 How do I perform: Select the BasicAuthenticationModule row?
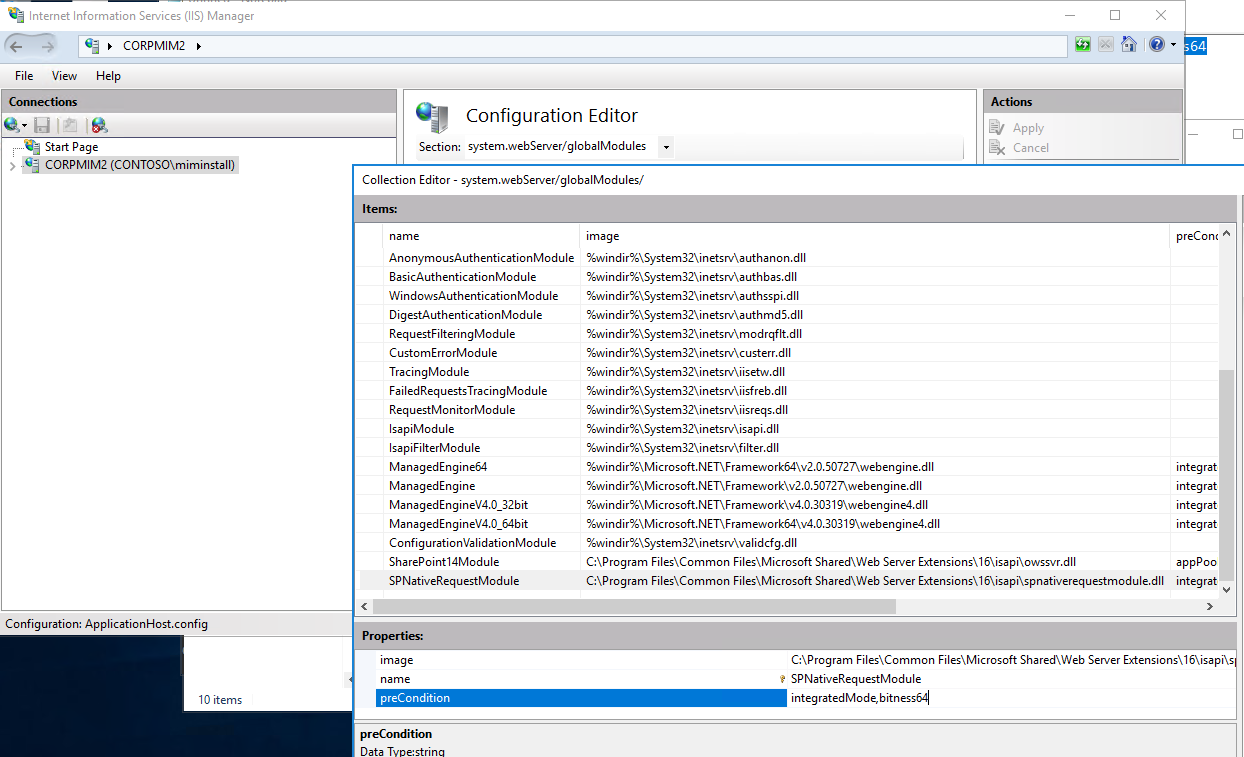tap(788, 277)
